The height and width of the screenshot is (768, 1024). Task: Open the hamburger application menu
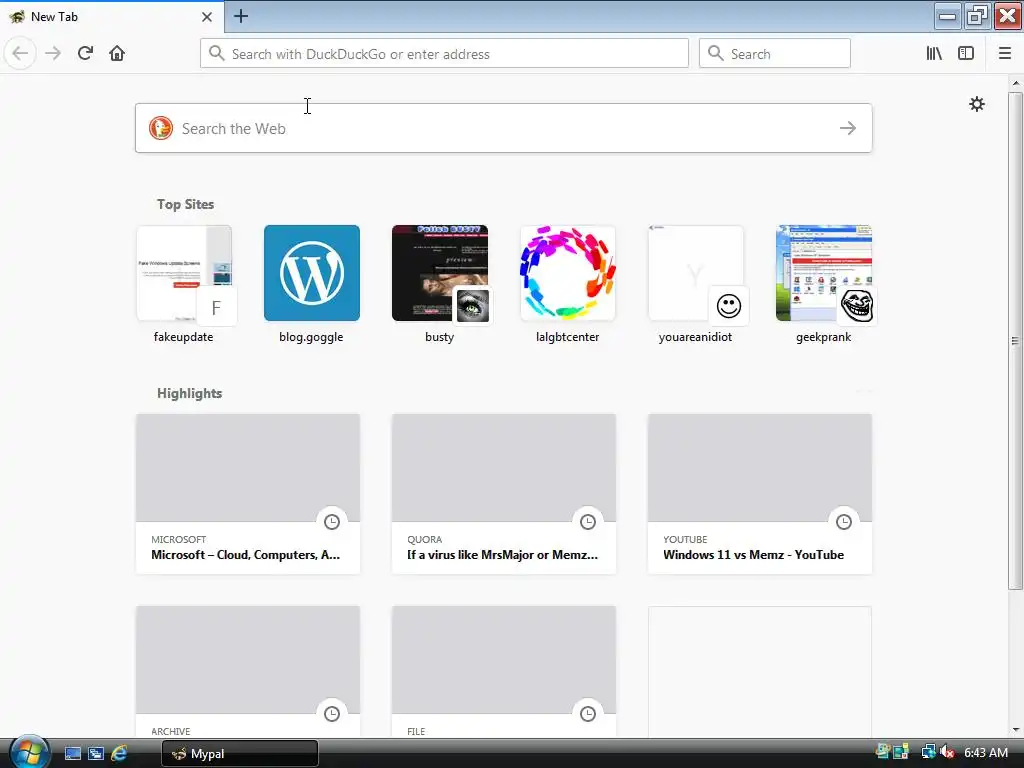click(x=1005, y=54)
